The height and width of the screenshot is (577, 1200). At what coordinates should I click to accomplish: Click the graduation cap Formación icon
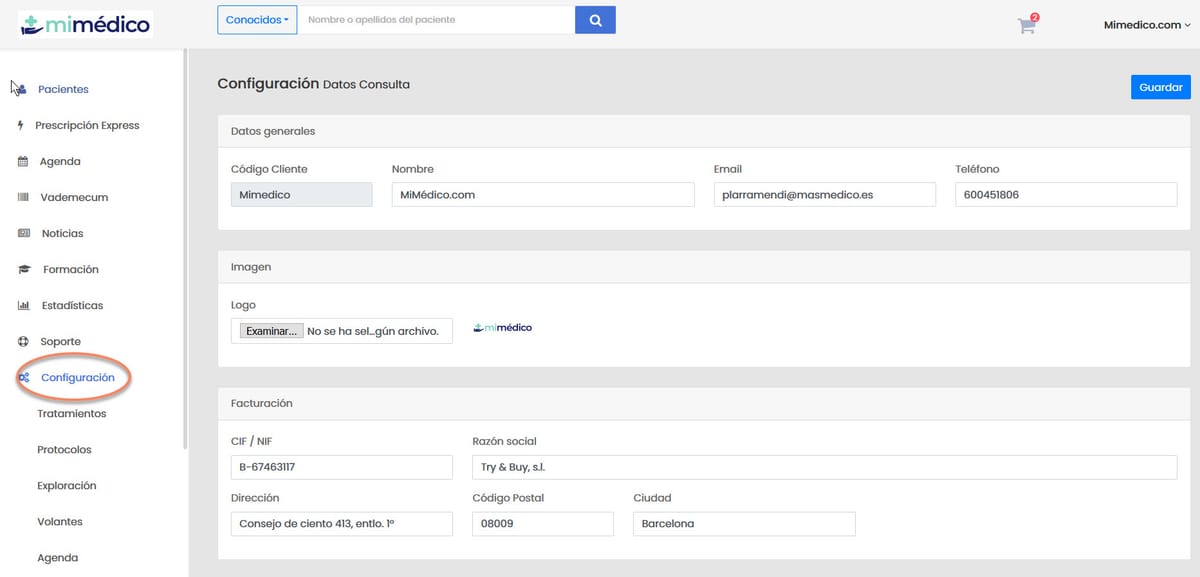[24, 269]
